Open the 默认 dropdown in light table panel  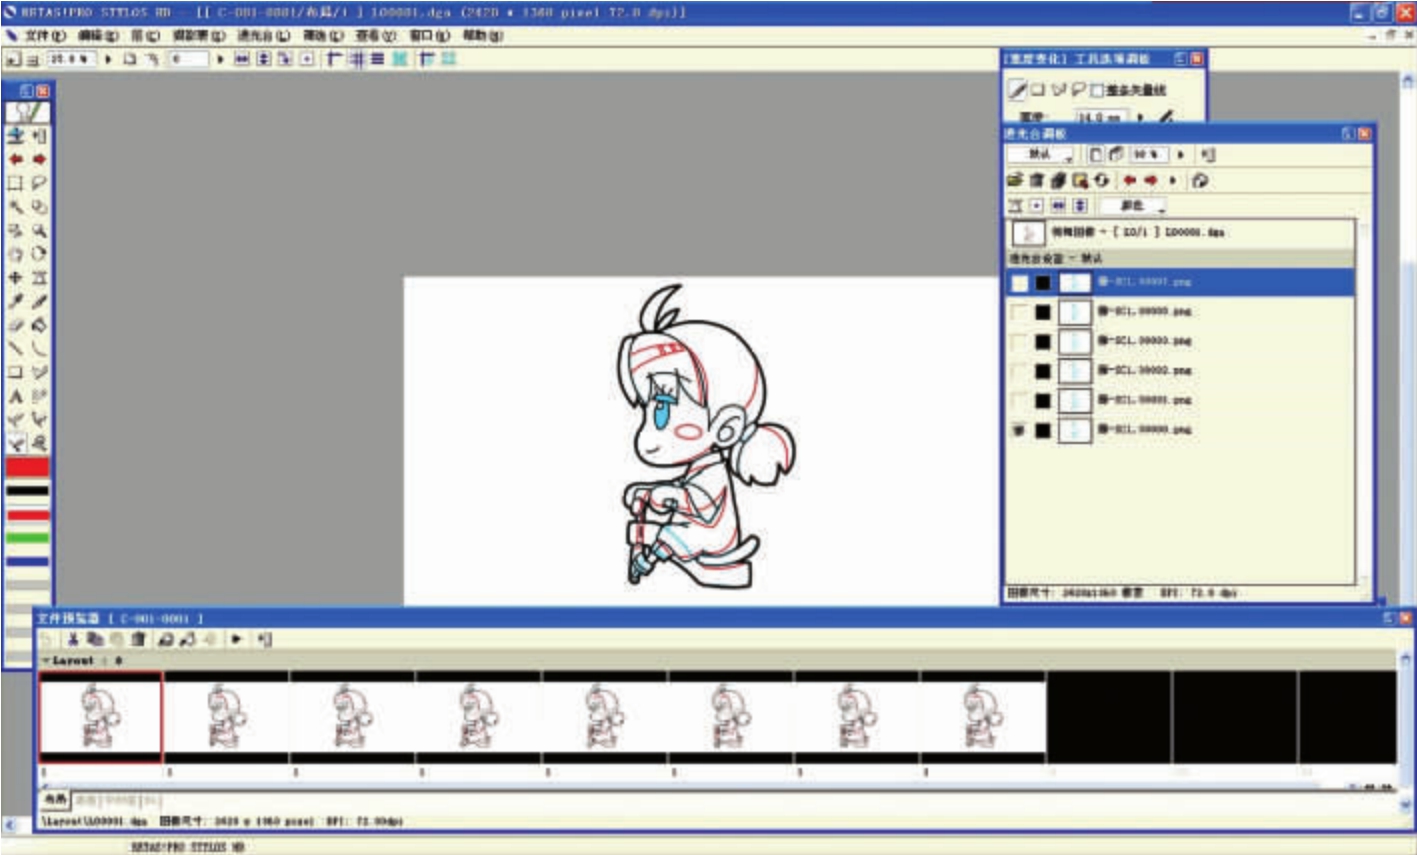[x=1040, y=155]
